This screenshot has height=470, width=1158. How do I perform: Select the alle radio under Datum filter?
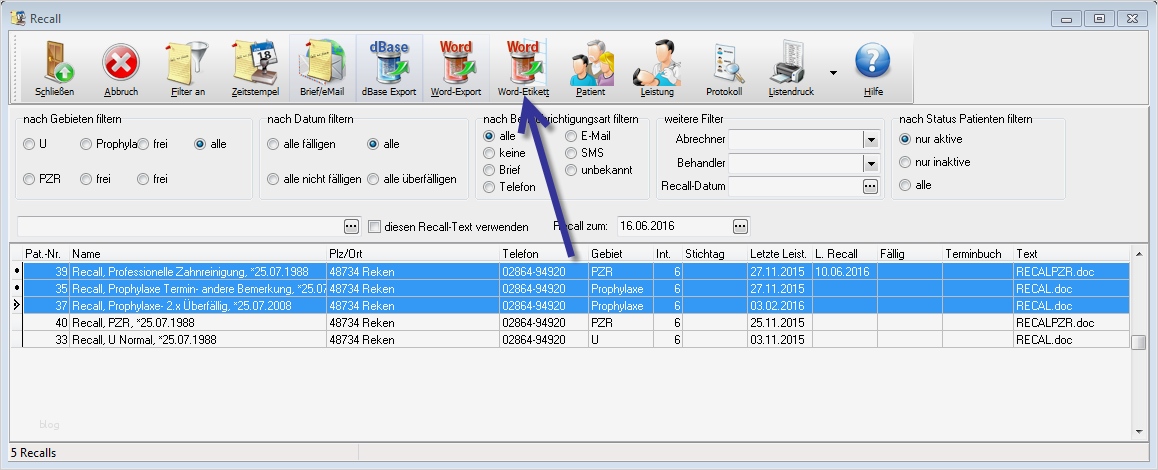click(373, 144)
